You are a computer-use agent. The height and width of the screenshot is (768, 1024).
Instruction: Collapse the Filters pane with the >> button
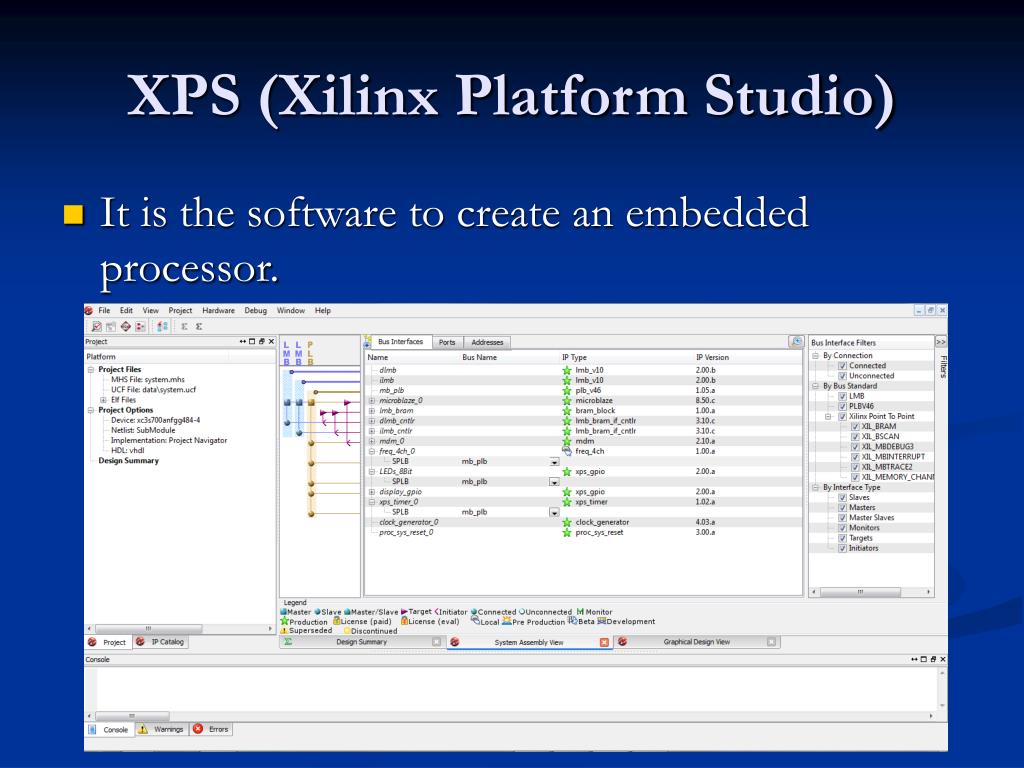click(x=941, y=342)
